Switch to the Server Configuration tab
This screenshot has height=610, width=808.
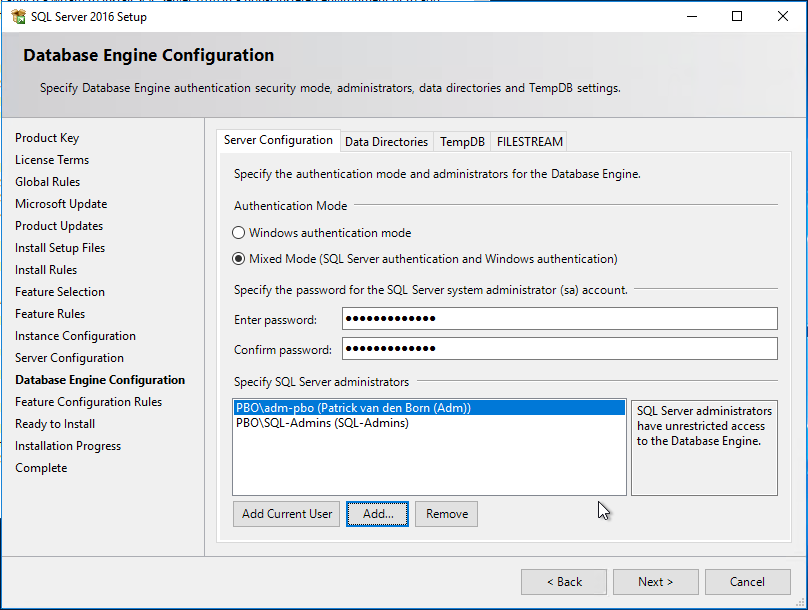point(278,140)
